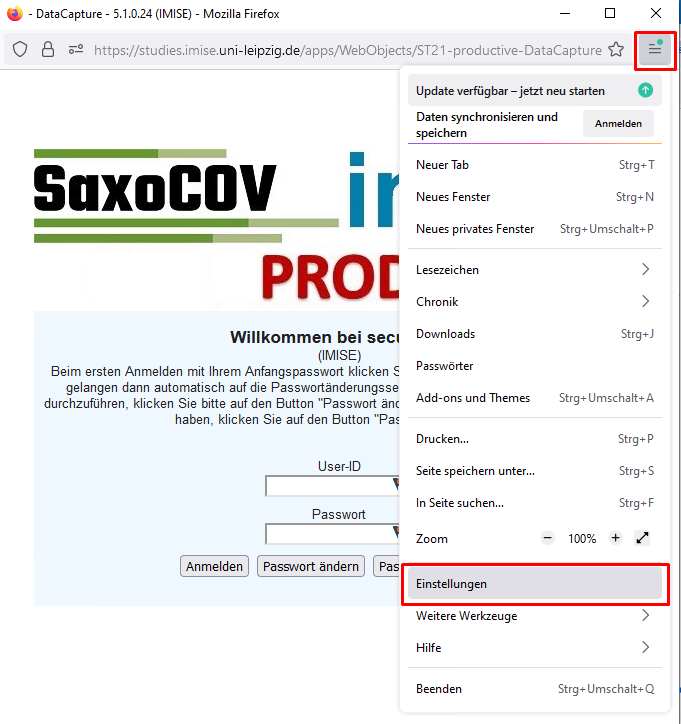Maximize the Firefox window
This screenshot has width=681, height=724.
[x=610, y=13]
